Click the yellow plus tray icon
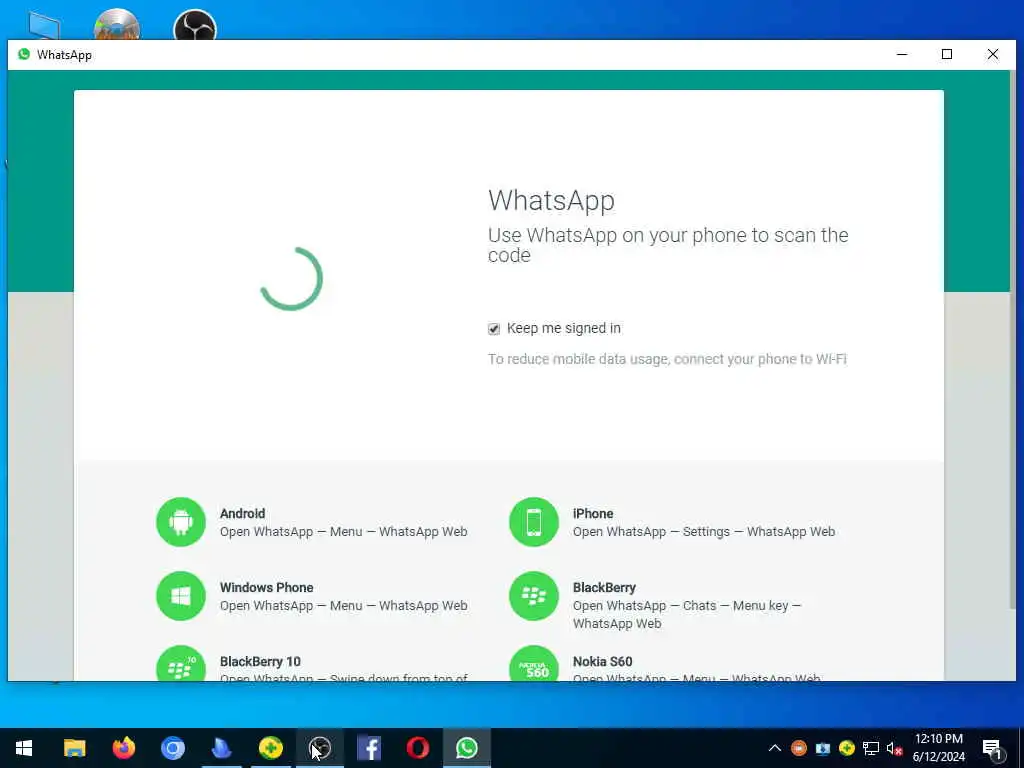Viewport: 1024px width, 768px height. pos(847,748)
